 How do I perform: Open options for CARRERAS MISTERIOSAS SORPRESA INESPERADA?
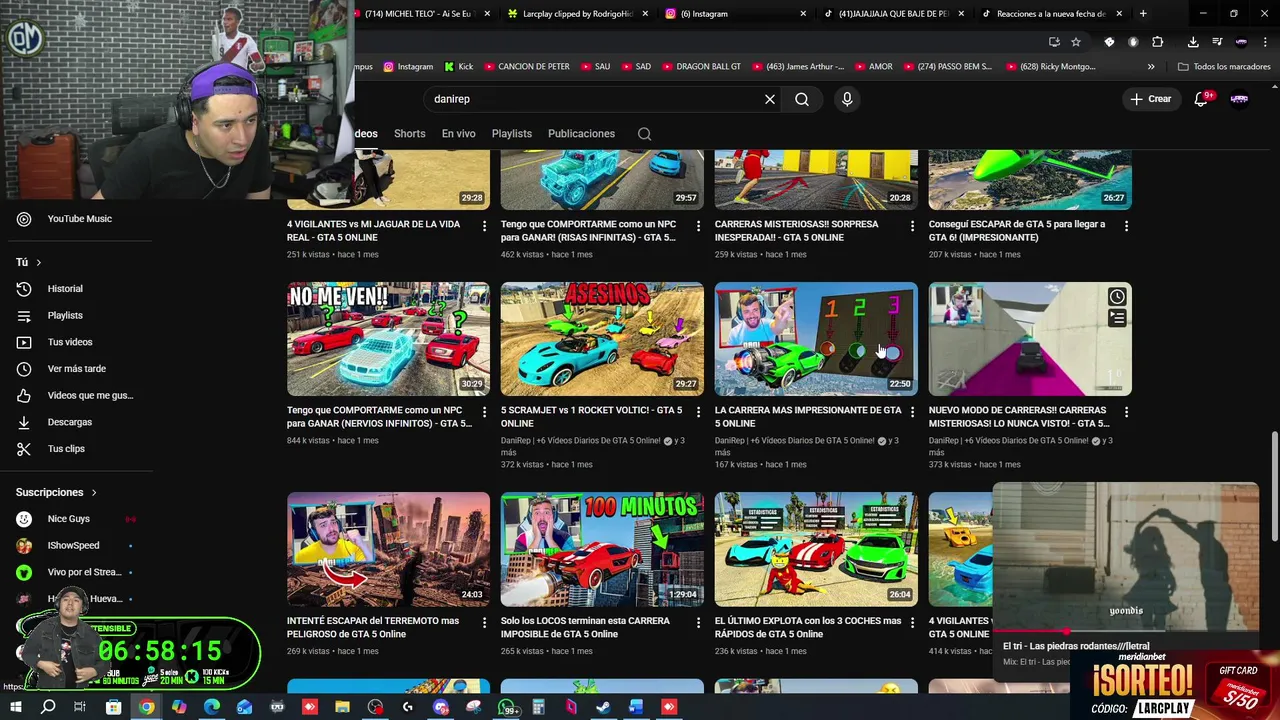tap(912, 226)
